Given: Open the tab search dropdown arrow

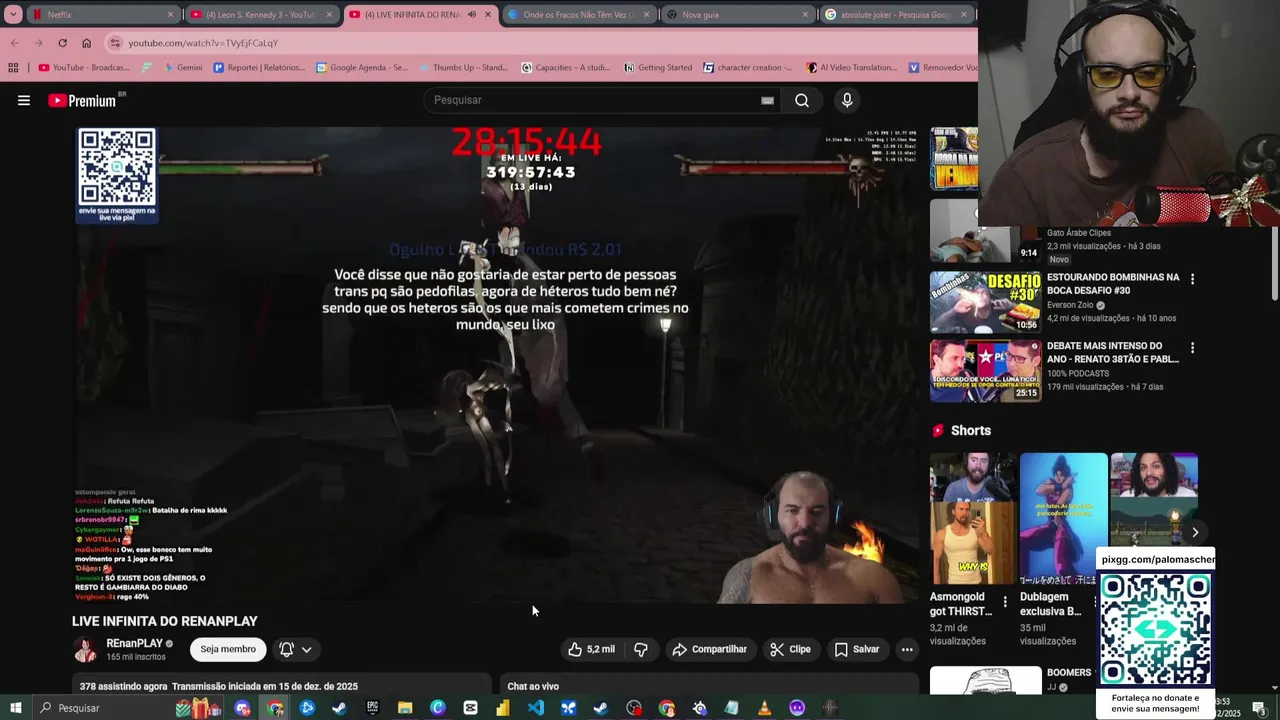Looking at the screenshot, I should 13,15.
